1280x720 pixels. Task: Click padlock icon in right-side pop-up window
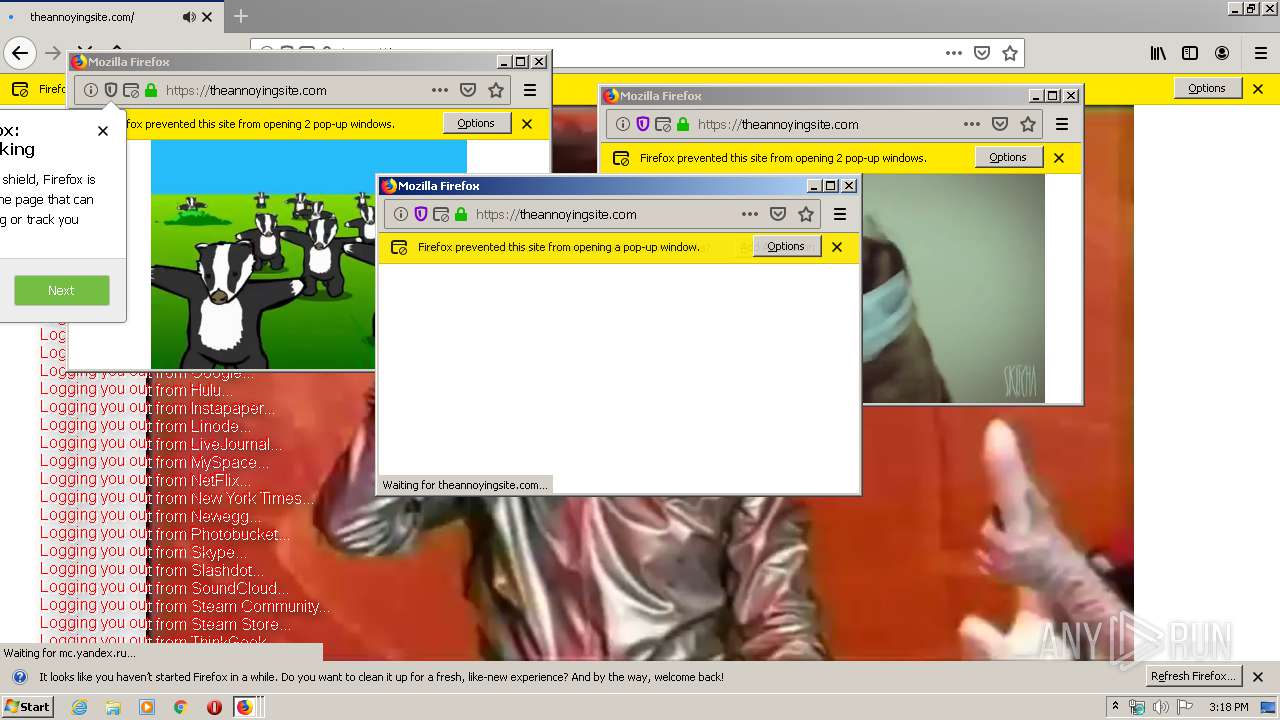[683, 124]
